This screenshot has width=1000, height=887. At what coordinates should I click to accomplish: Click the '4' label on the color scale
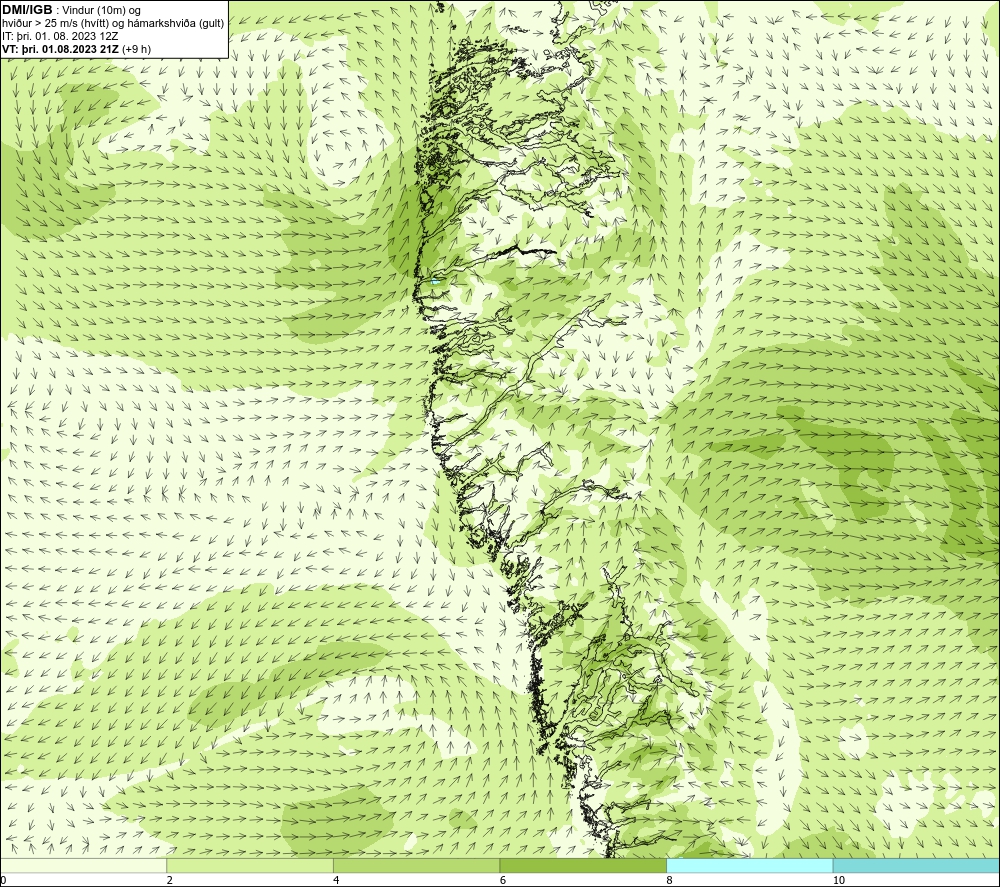[336, 880]
